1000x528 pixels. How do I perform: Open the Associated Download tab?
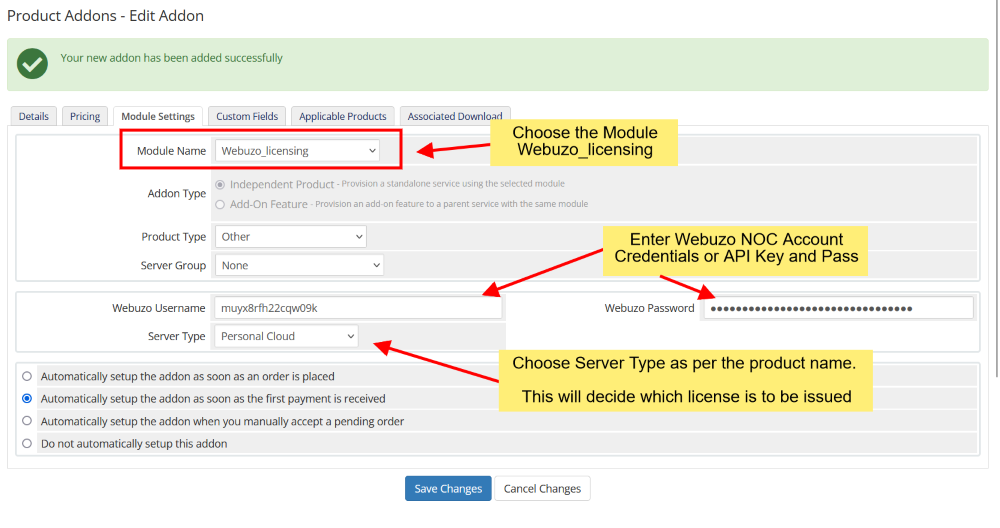455,116
